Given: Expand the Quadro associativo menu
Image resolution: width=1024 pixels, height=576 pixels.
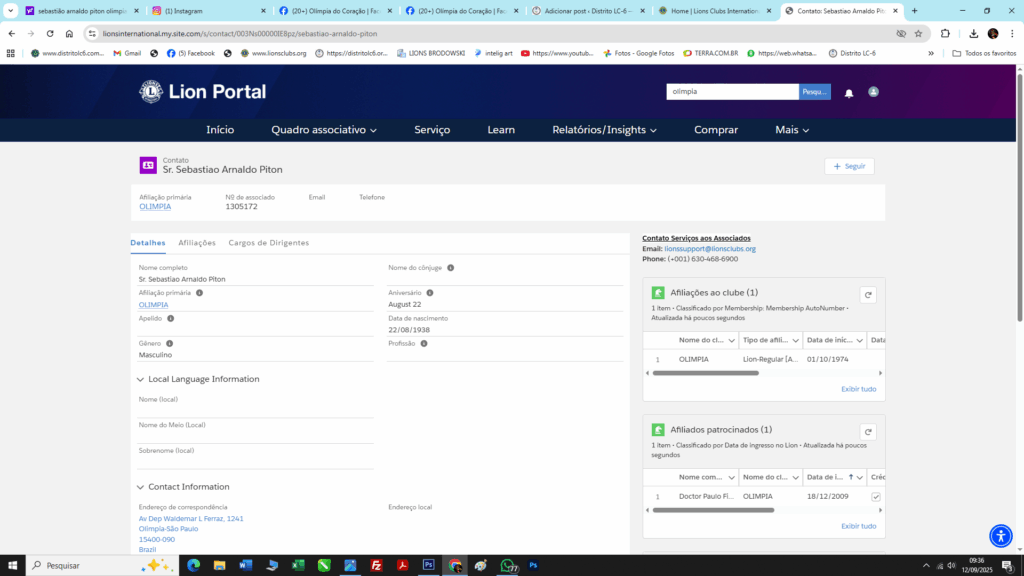Looking at the screenshot, I should click(324, 130).
